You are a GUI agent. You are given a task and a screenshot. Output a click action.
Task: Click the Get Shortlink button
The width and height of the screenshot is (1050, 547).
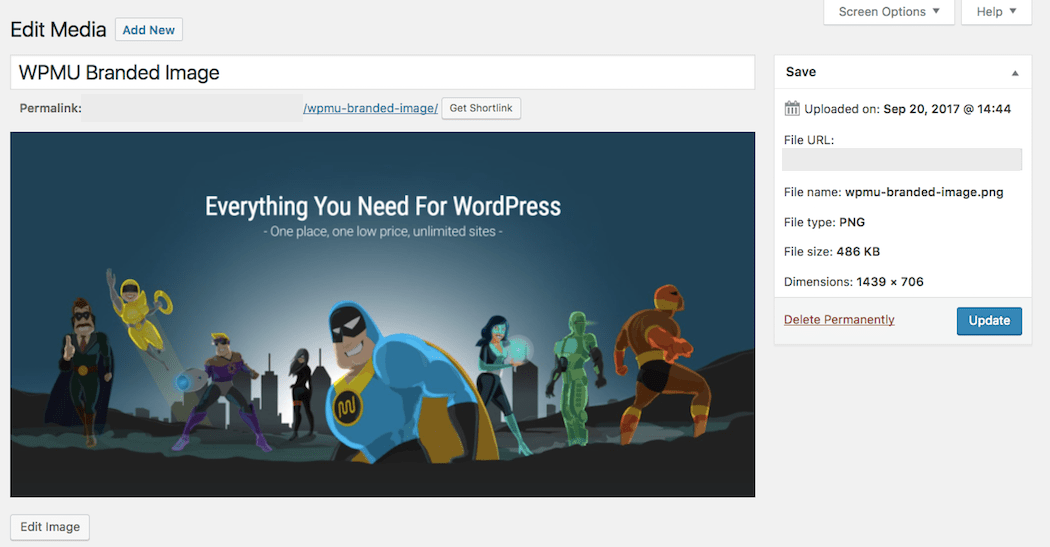(481, 108)
